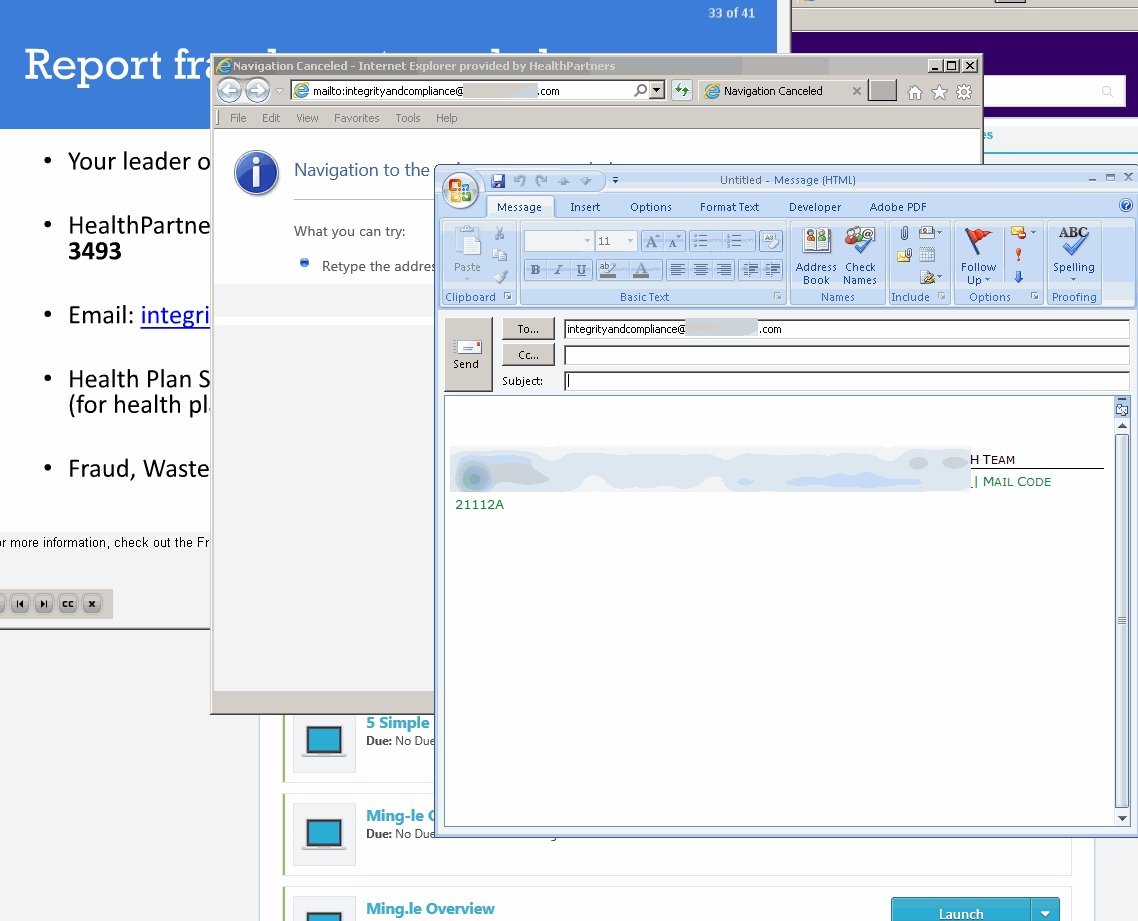Center the text alignment
The height and width of the screenshot is (921, 1138).
(x=700, y=270)
